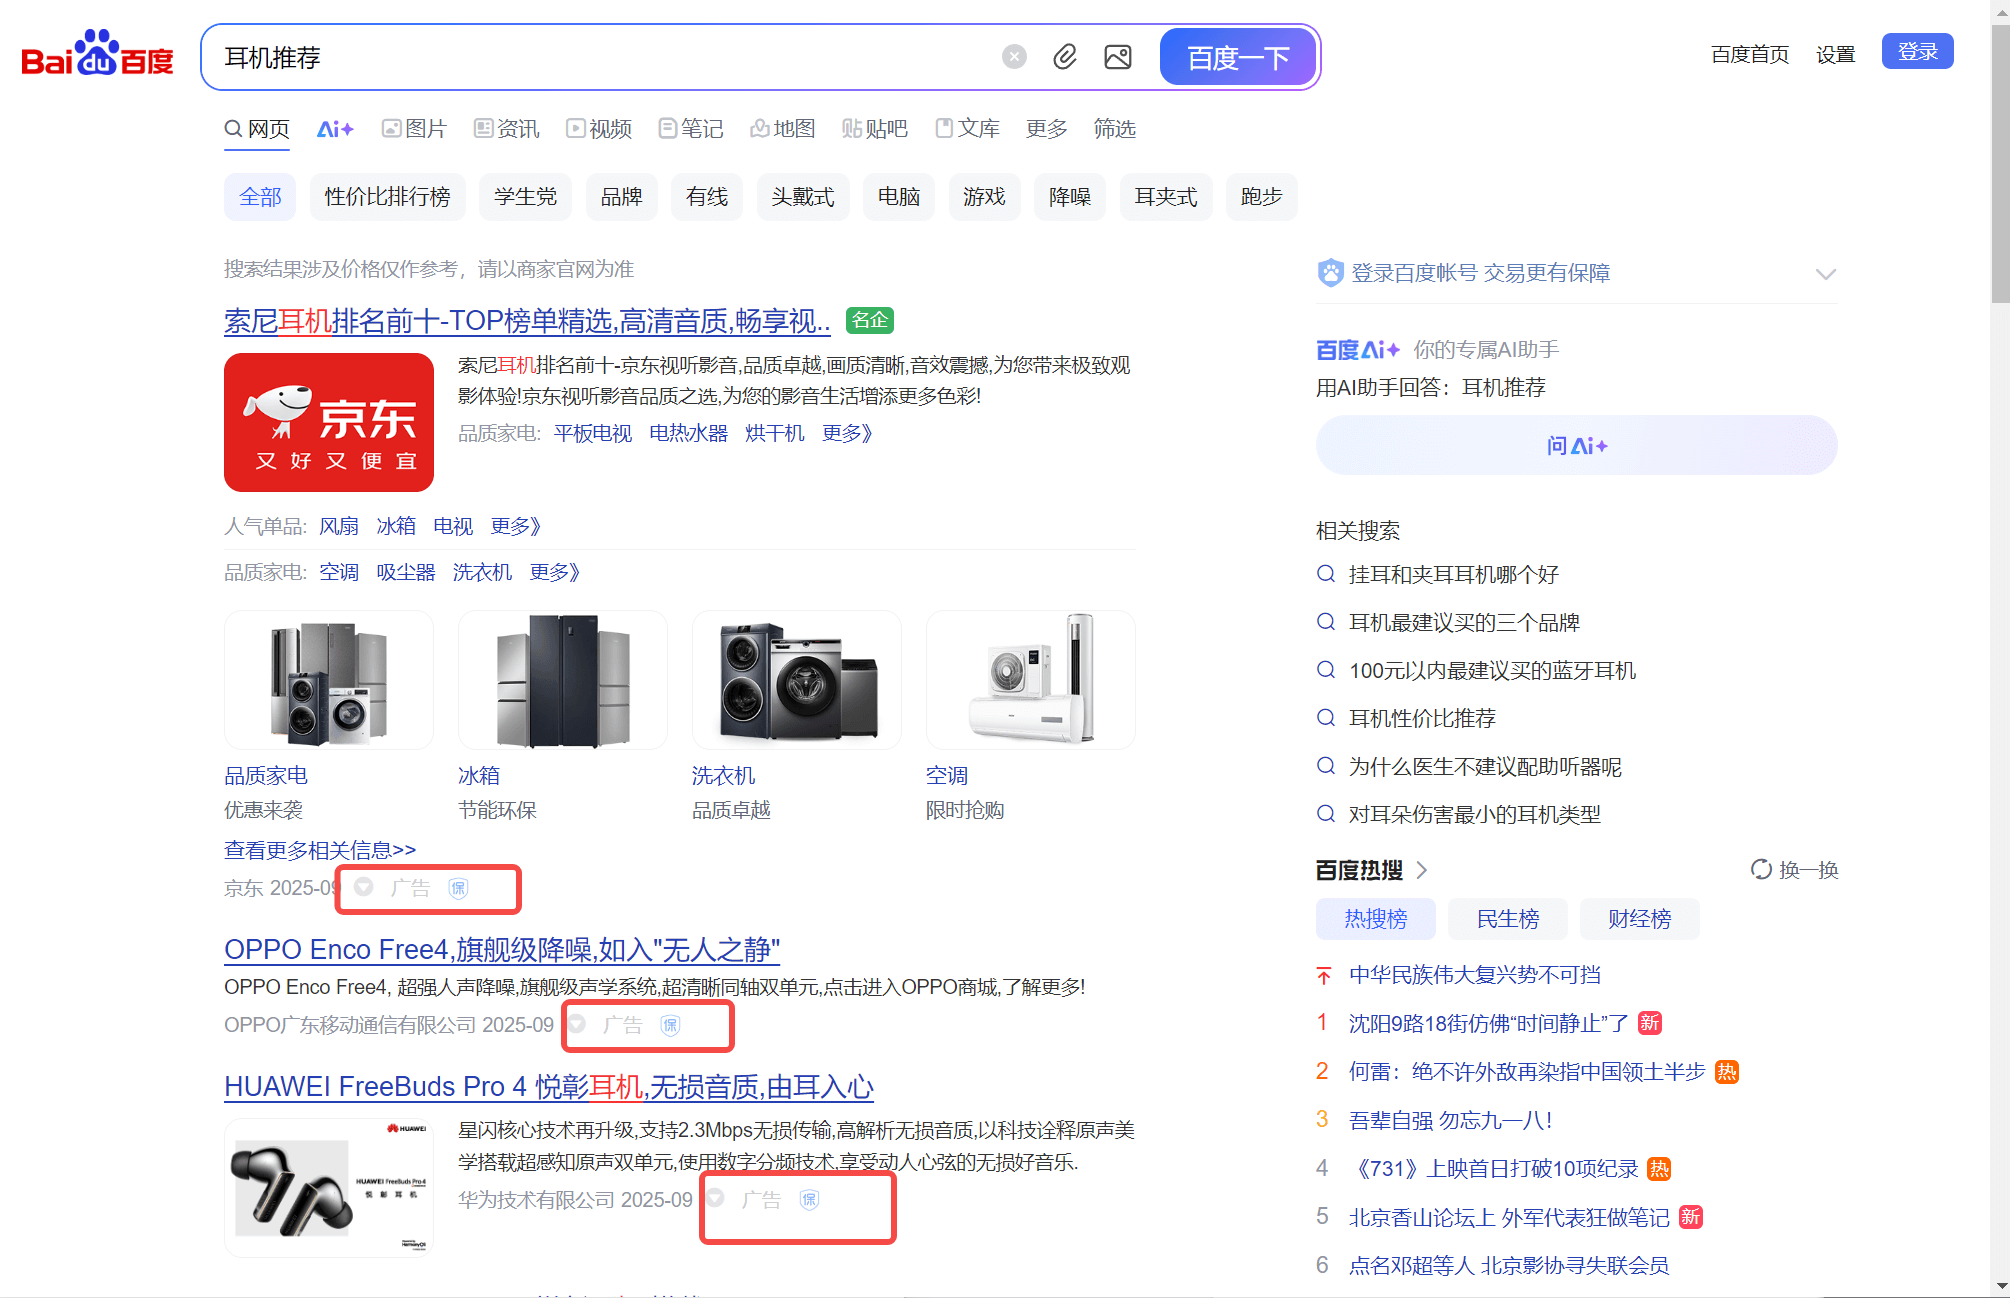Screen dimensions: 2010x1298
Task: Select the 全部 filter chip
Action: point(260,197)
